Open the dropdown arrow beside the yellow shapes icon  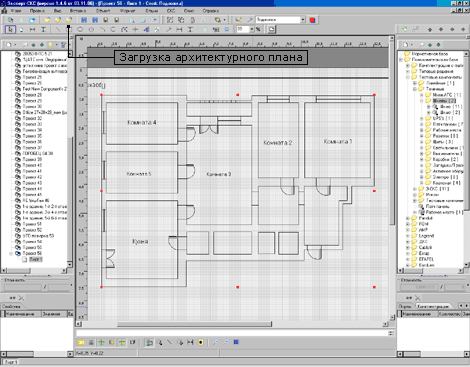click(x=224, y=20)
